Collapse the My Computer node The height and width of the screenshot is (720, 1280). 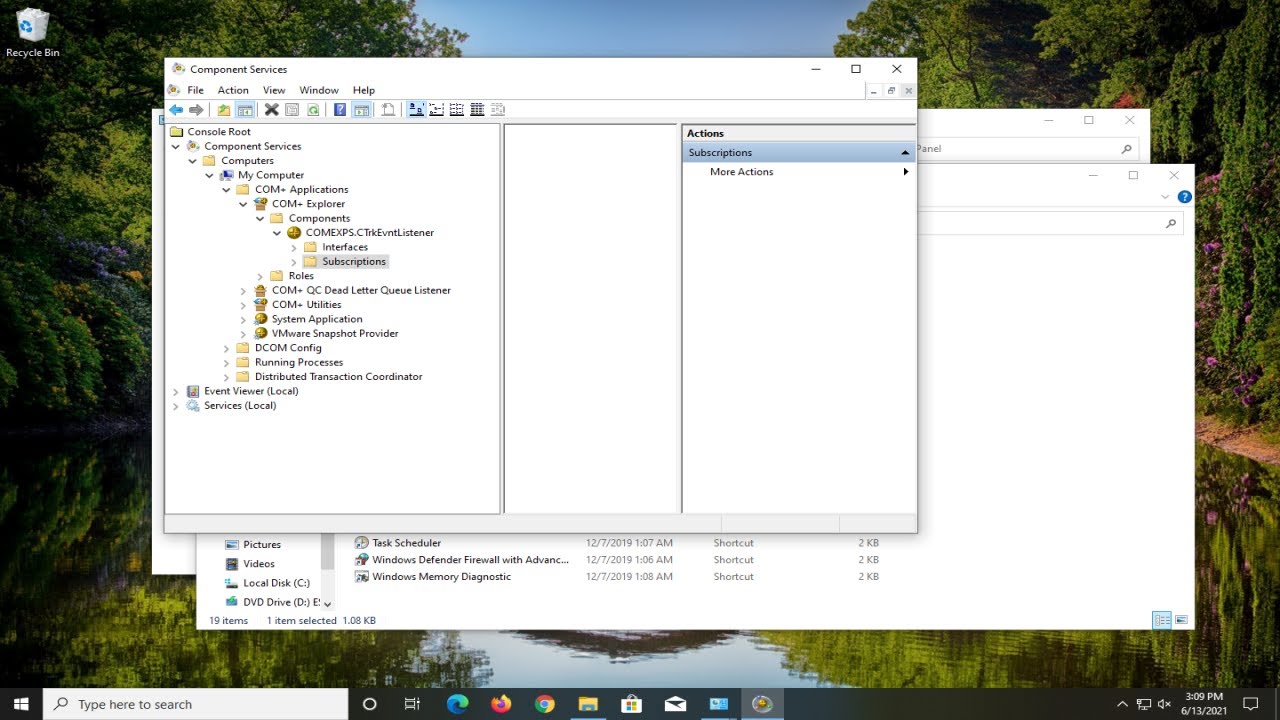tap(210, 175)
